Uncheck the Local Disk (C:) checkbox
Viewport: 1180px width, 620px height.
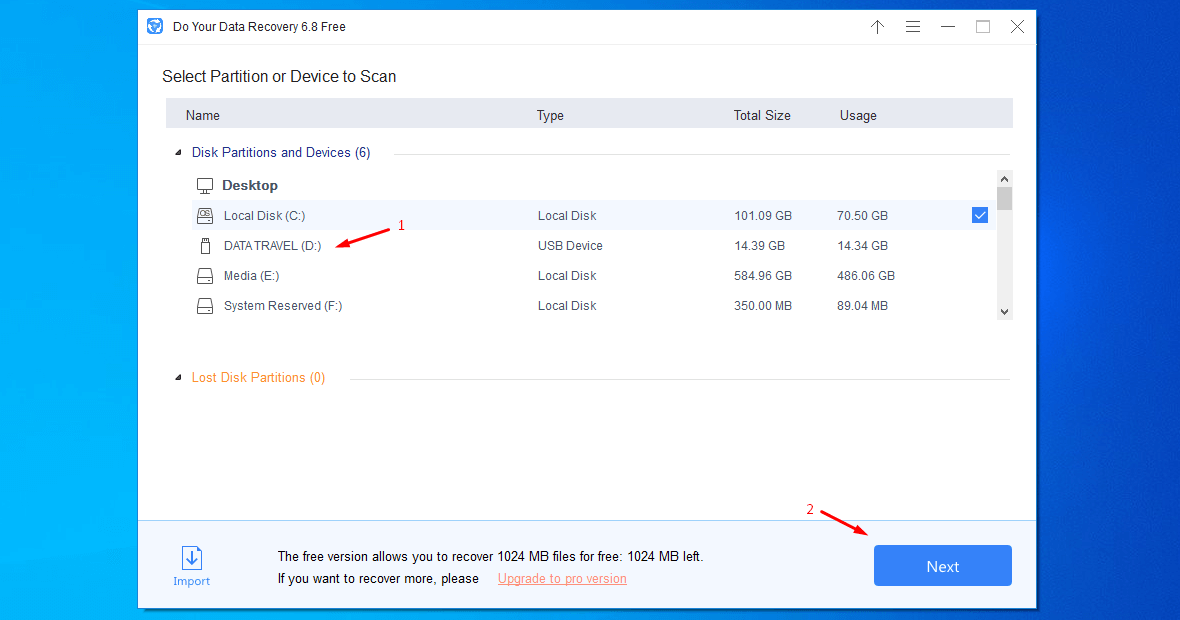[980, 215]
